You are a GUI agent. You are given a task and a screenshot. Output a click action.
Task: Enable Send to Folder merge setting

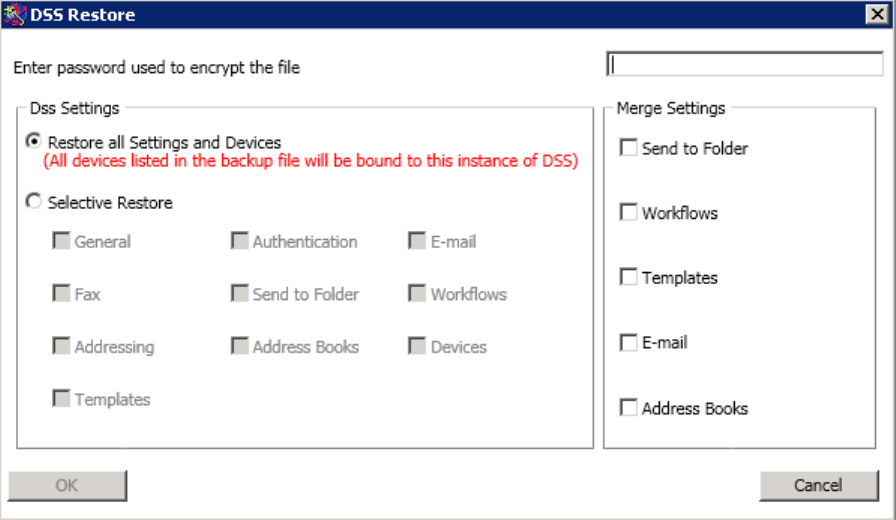[x=629, y=148]
